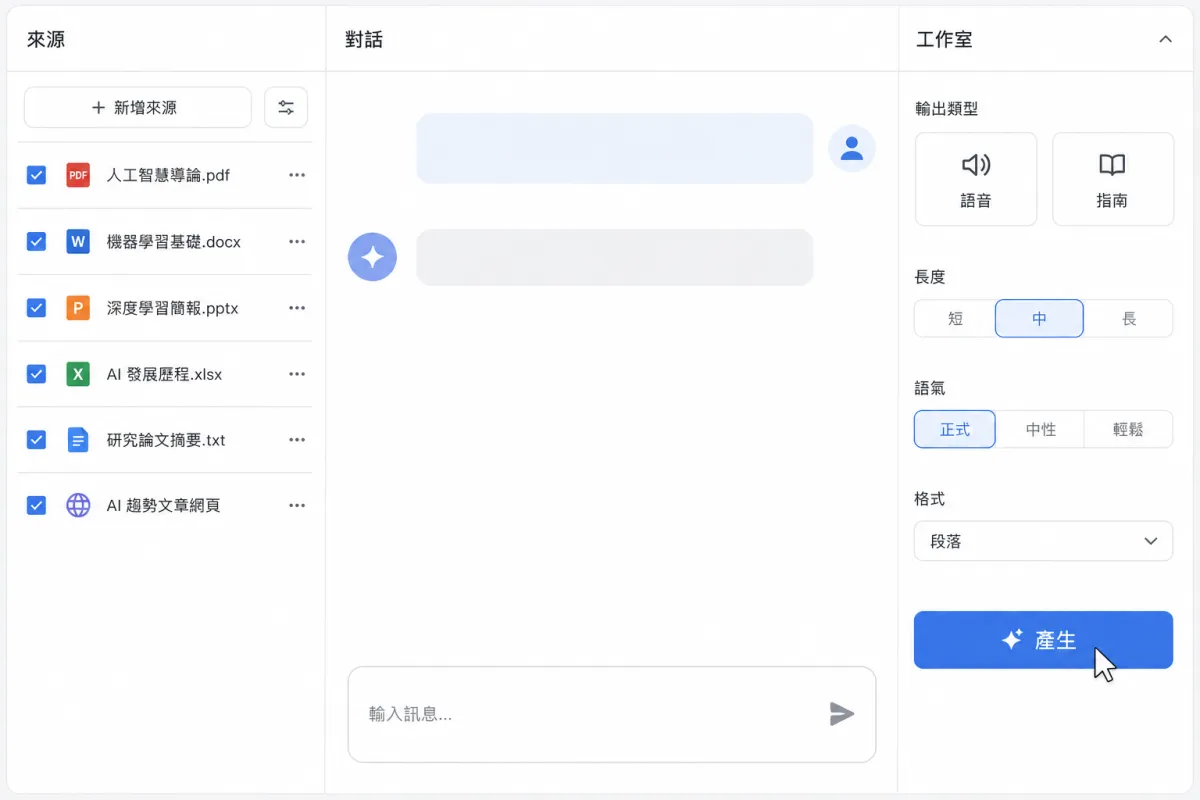Click the 對話 panel header
1200x800 pixels.
364,40
